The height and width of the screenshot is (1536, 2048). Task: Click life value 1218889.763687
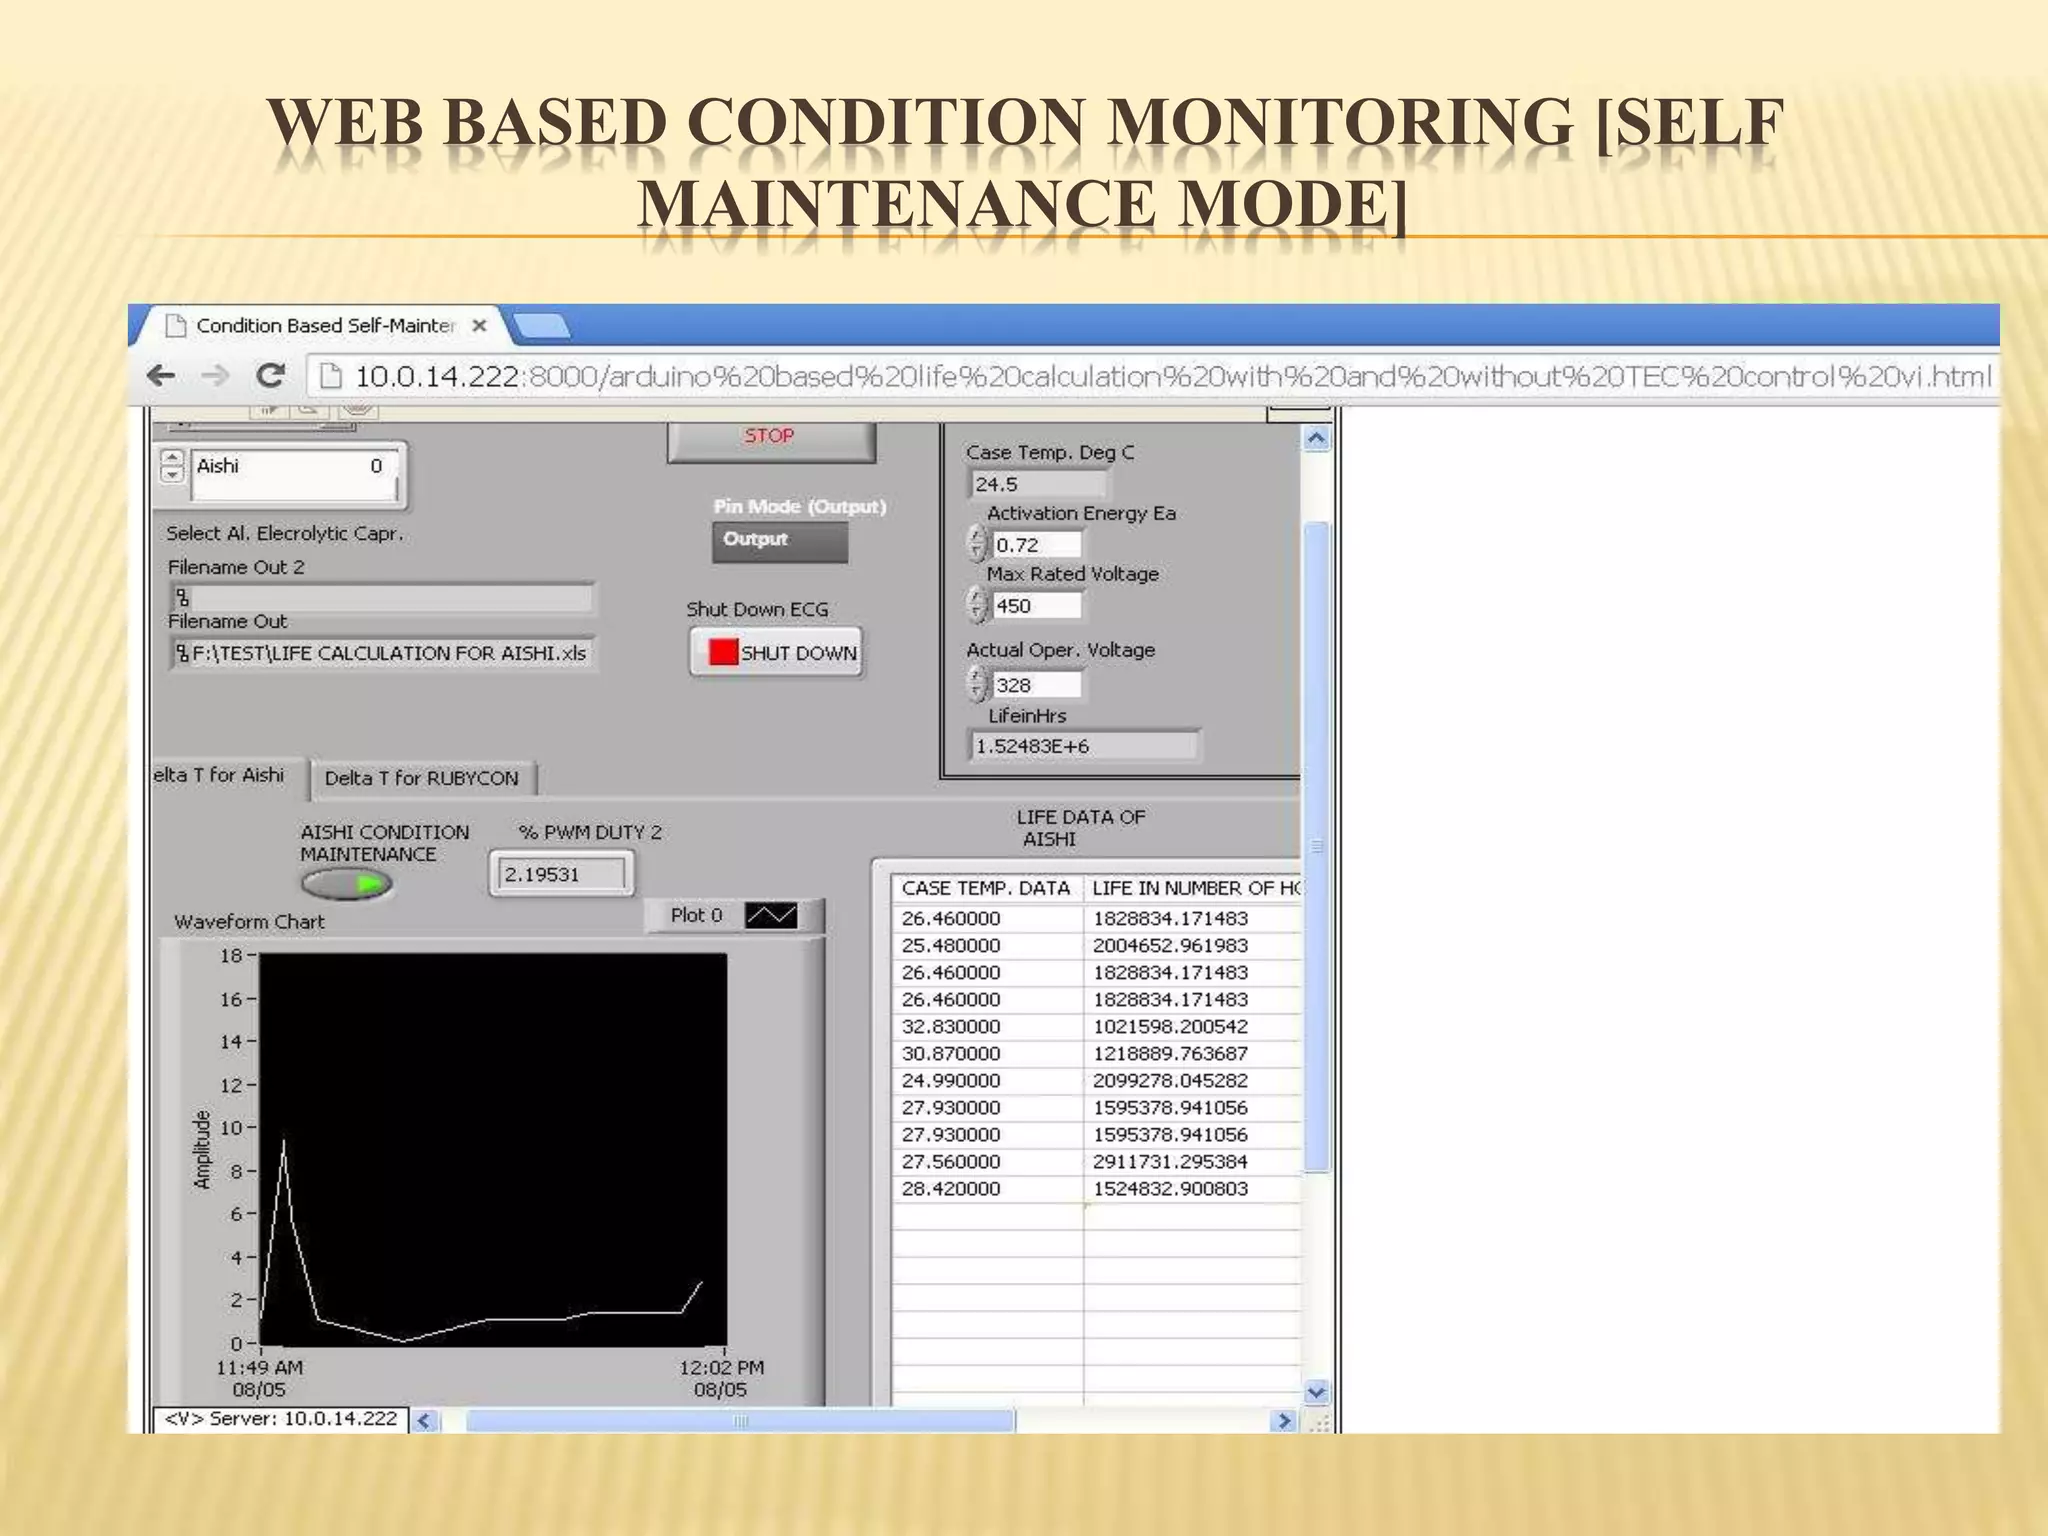[x=1193, y=1054]
